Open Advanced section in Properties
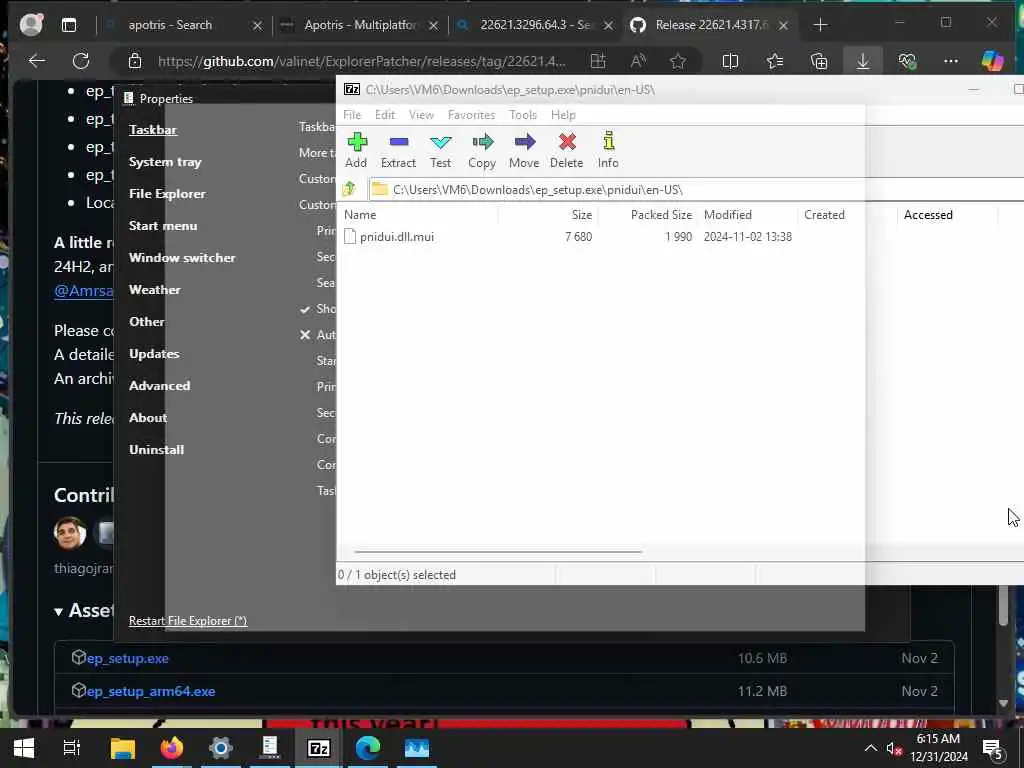This screenshot has height=768, width=1024. click(x=160, y=386)
